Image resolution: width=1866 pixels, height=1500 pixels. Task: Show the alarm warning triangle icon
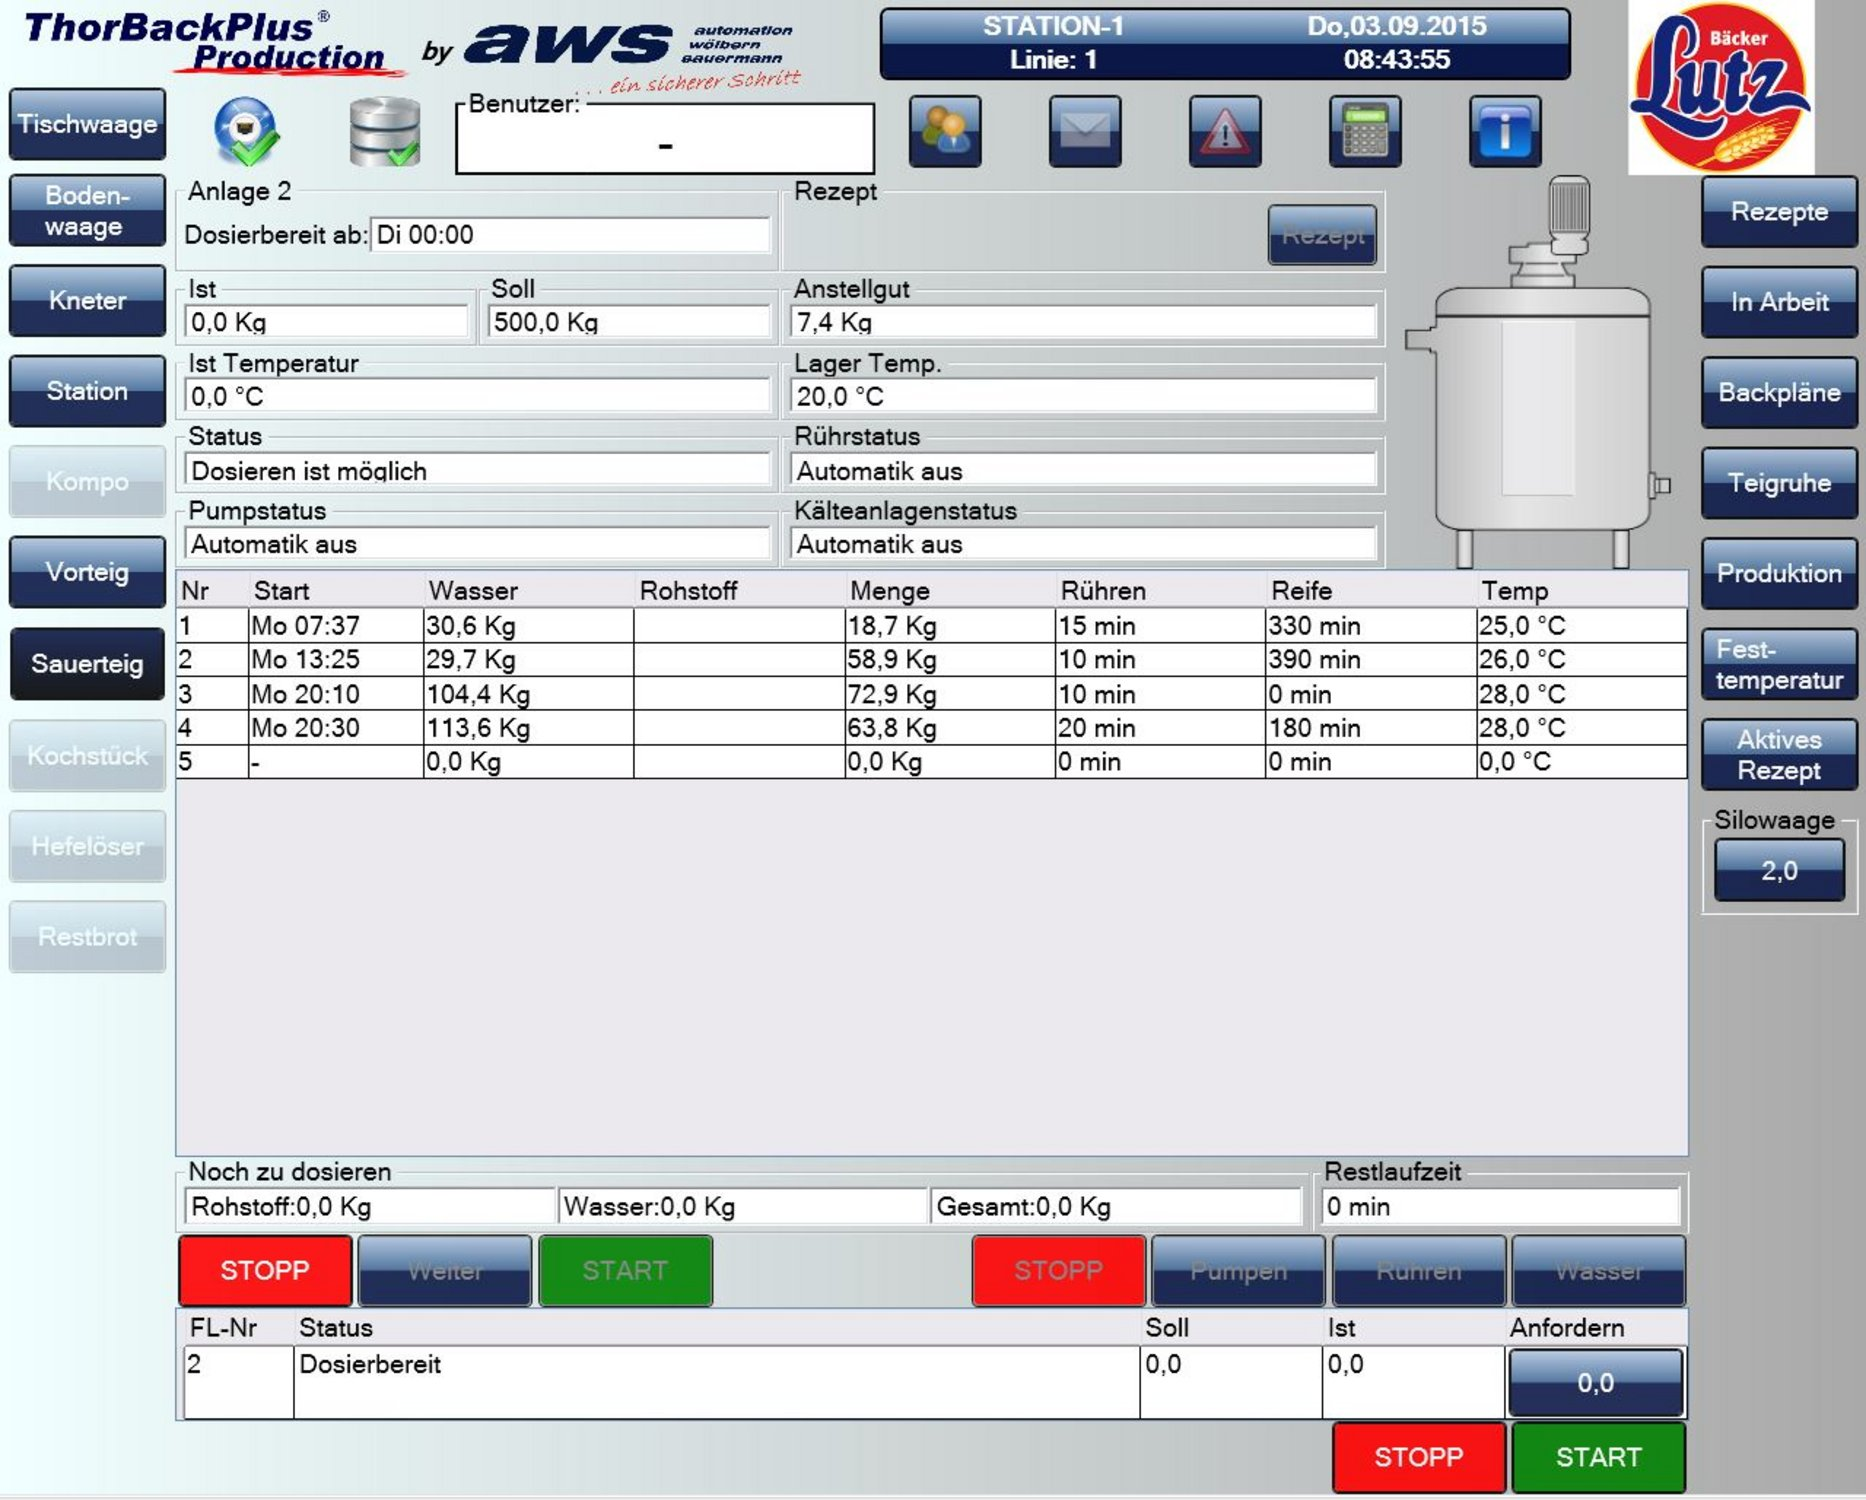click(x=1224, y=132)
